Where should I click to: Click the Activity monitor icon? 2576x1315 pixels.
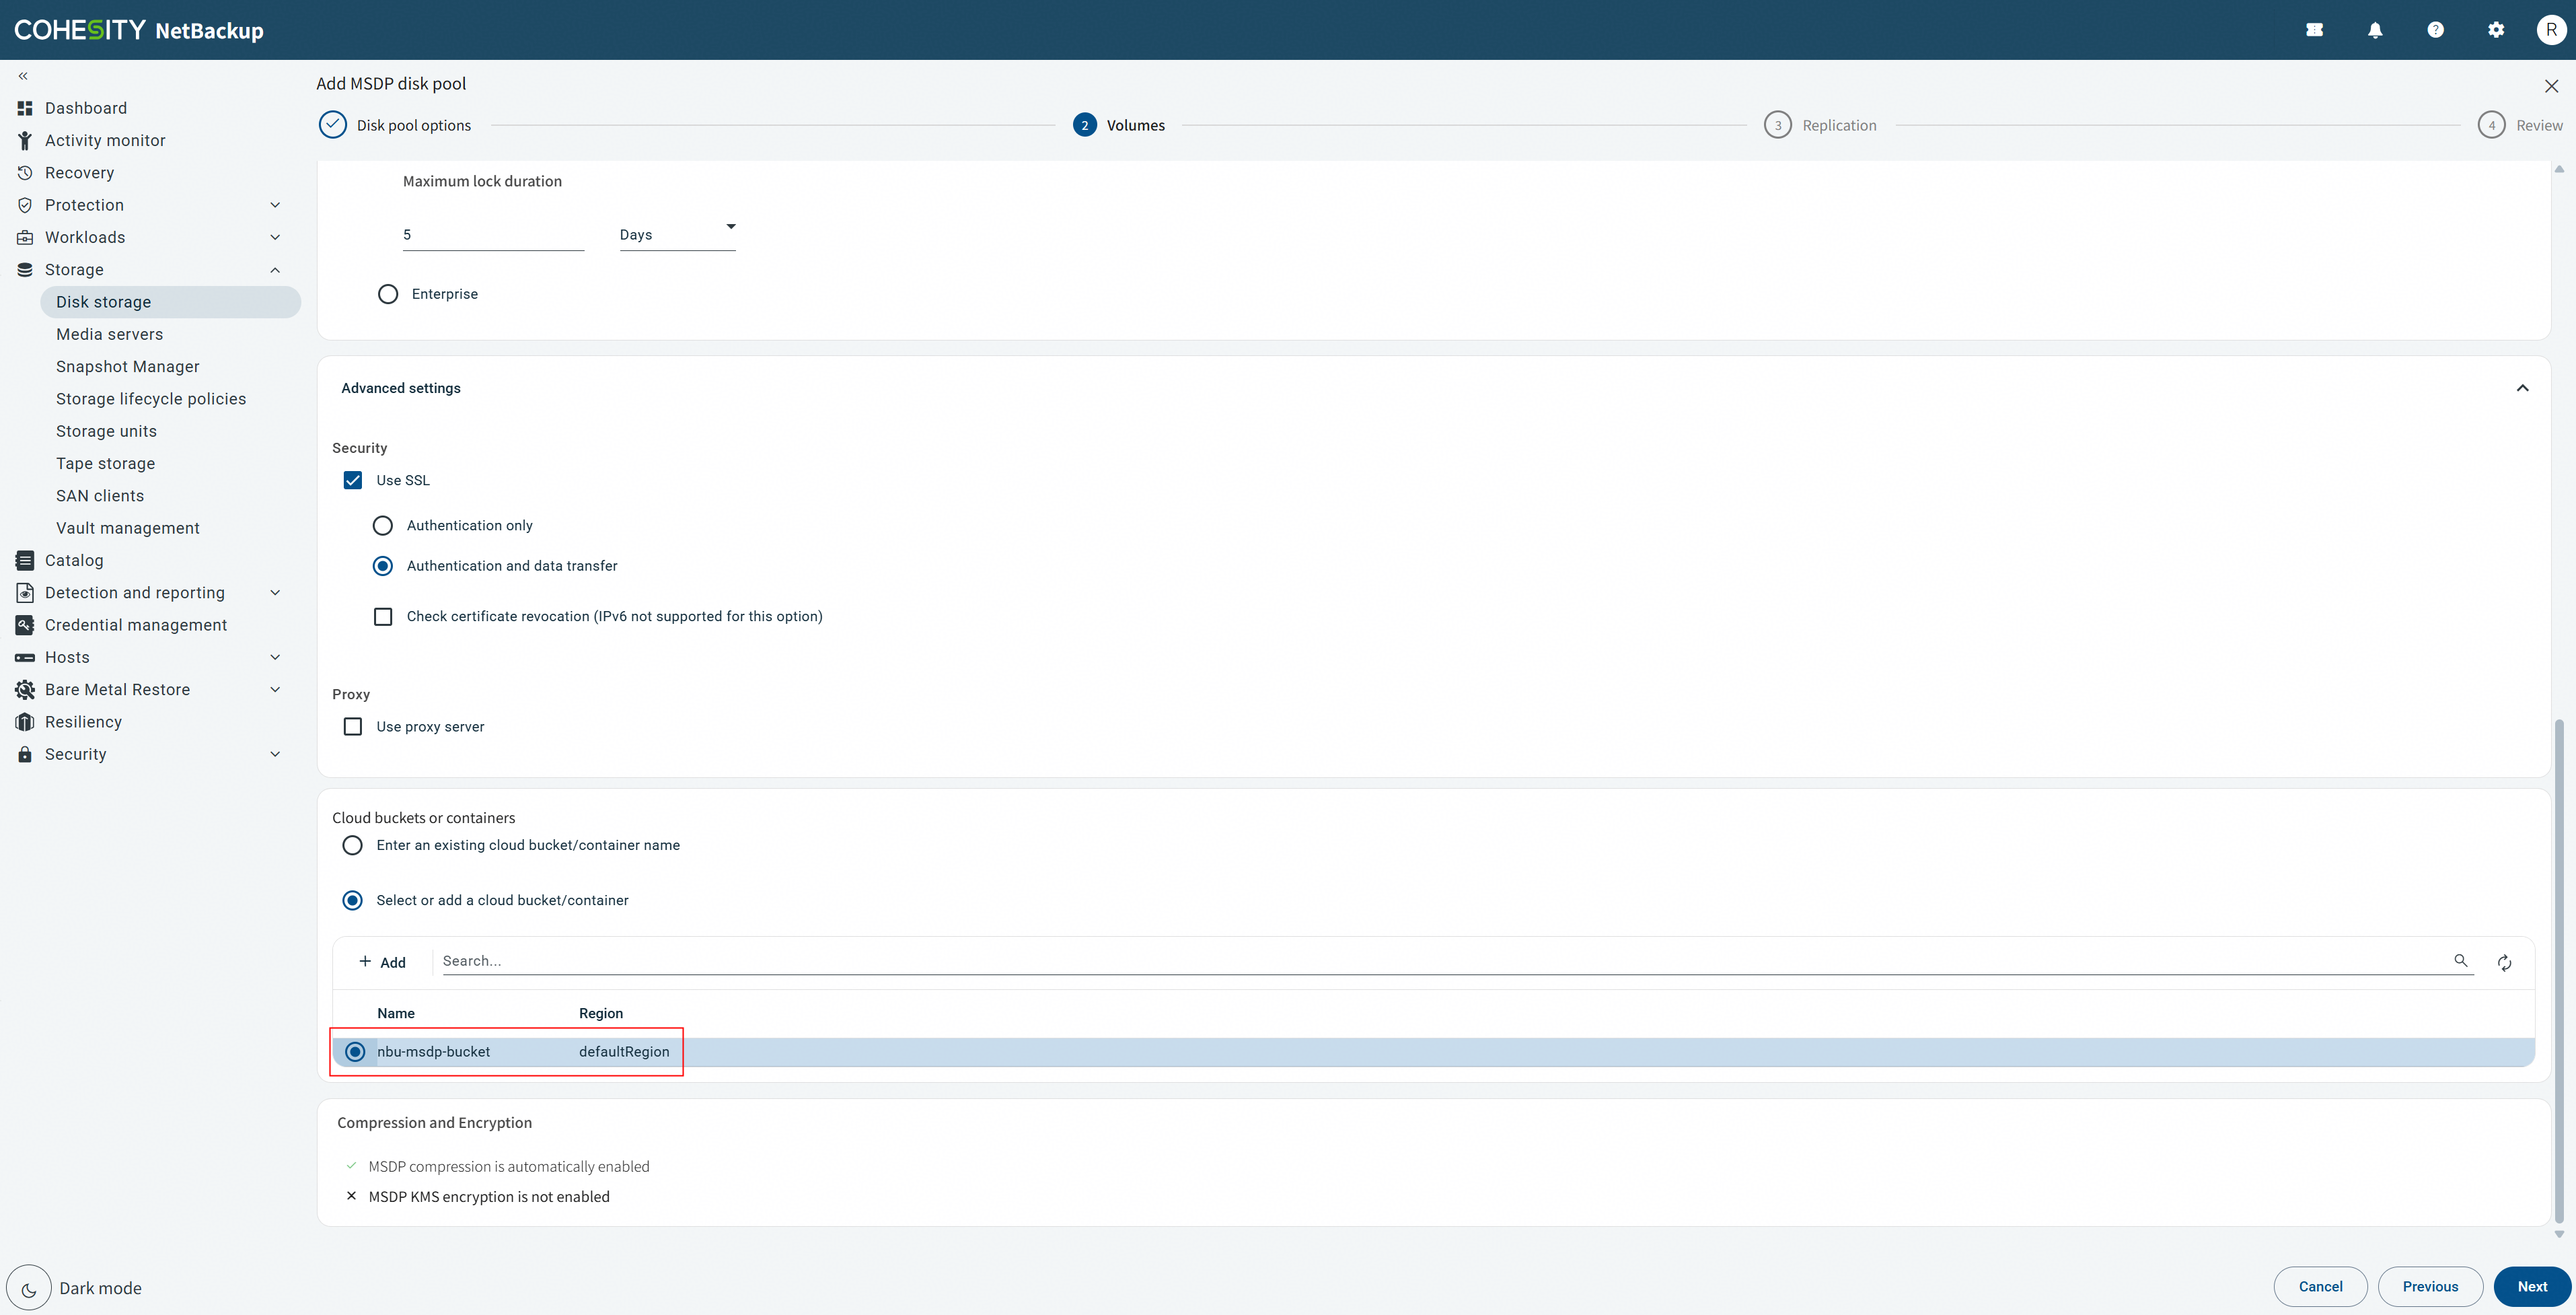pyautogui.click(x=25, y=140)
